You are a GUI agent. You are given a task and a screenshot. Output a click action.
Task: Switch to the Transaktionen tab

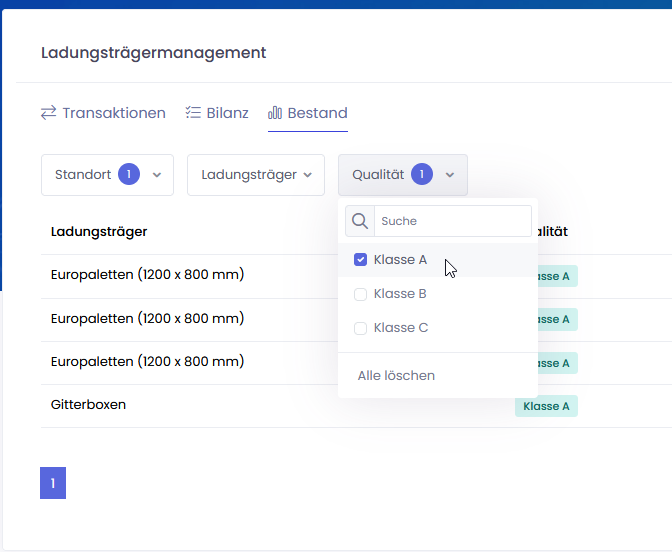113,113
